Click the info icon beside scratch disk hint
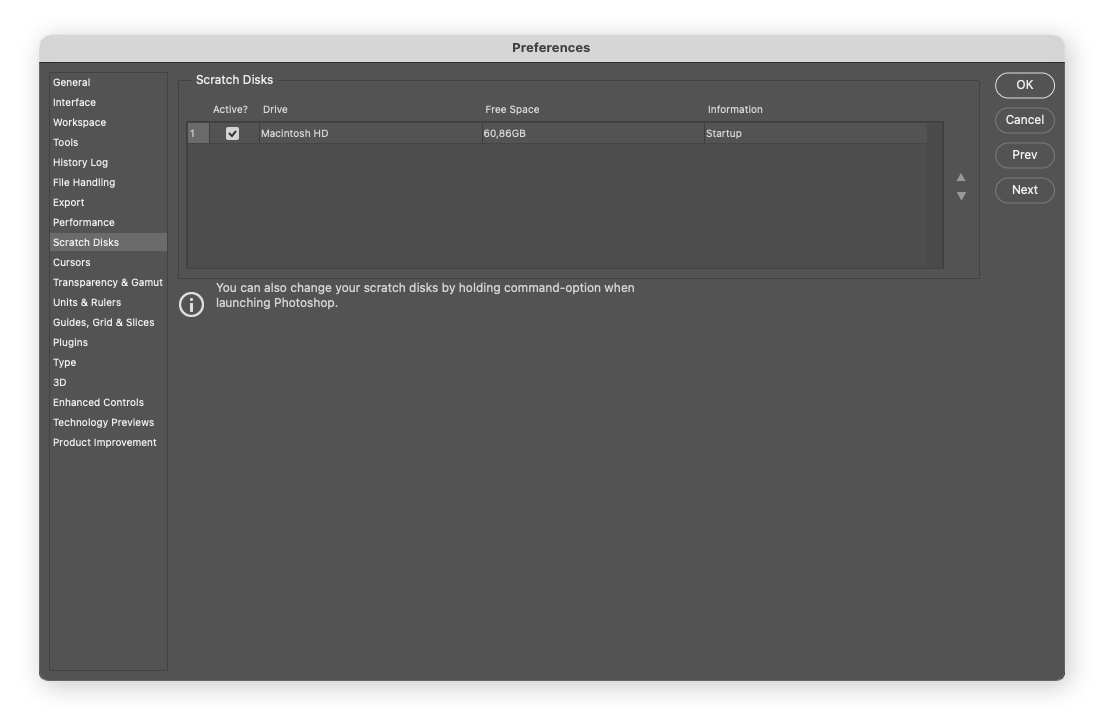 coord(191,304)
